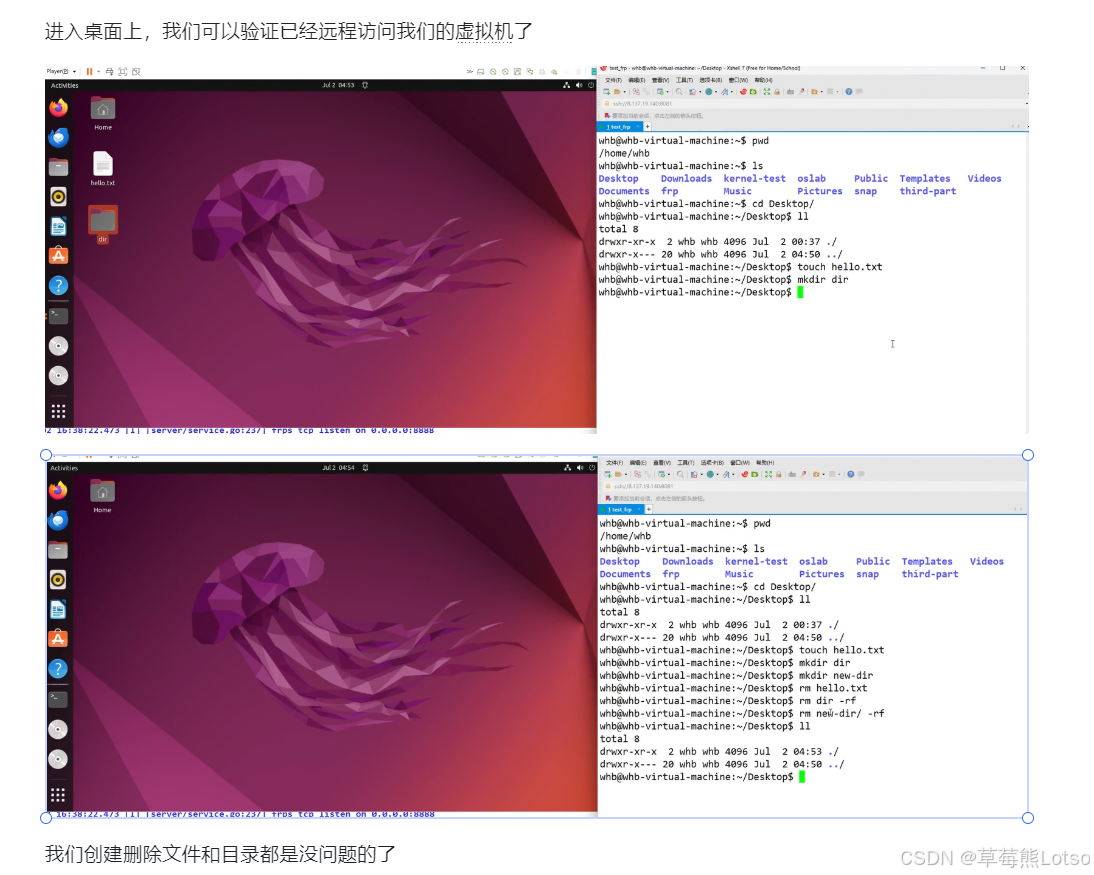The width and height of the screenshot is (1094, 875).
Task: Click fullscreen icon in upper VMware Player toolbar
Action: point(123,71)
